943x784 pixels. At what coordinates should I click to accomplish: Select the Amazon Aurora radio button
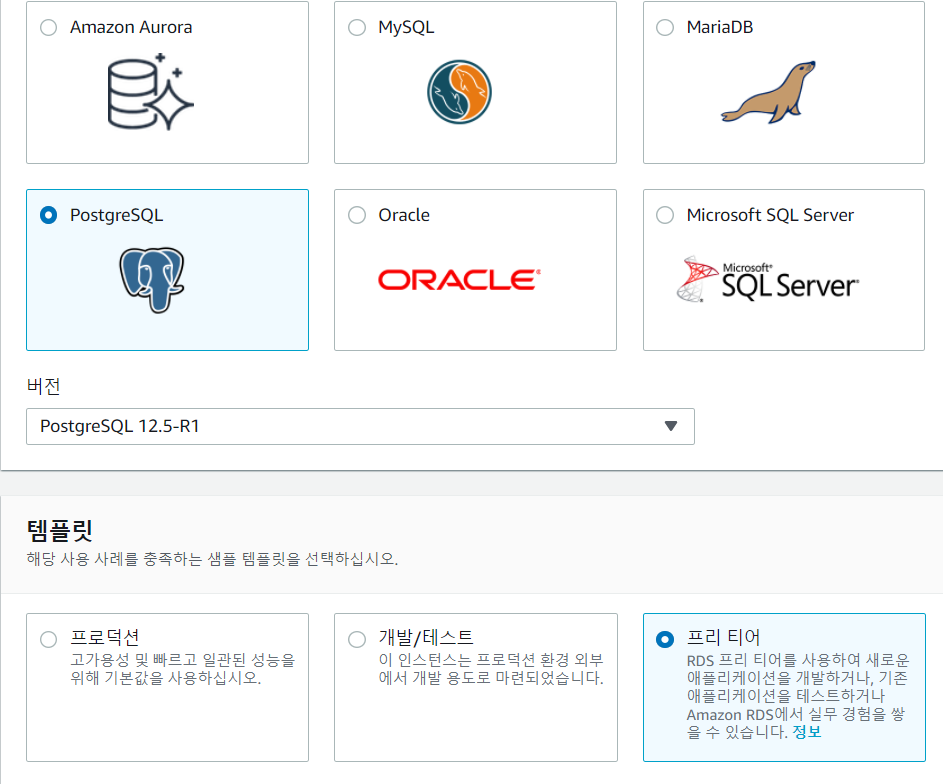[x=49, y=28]
